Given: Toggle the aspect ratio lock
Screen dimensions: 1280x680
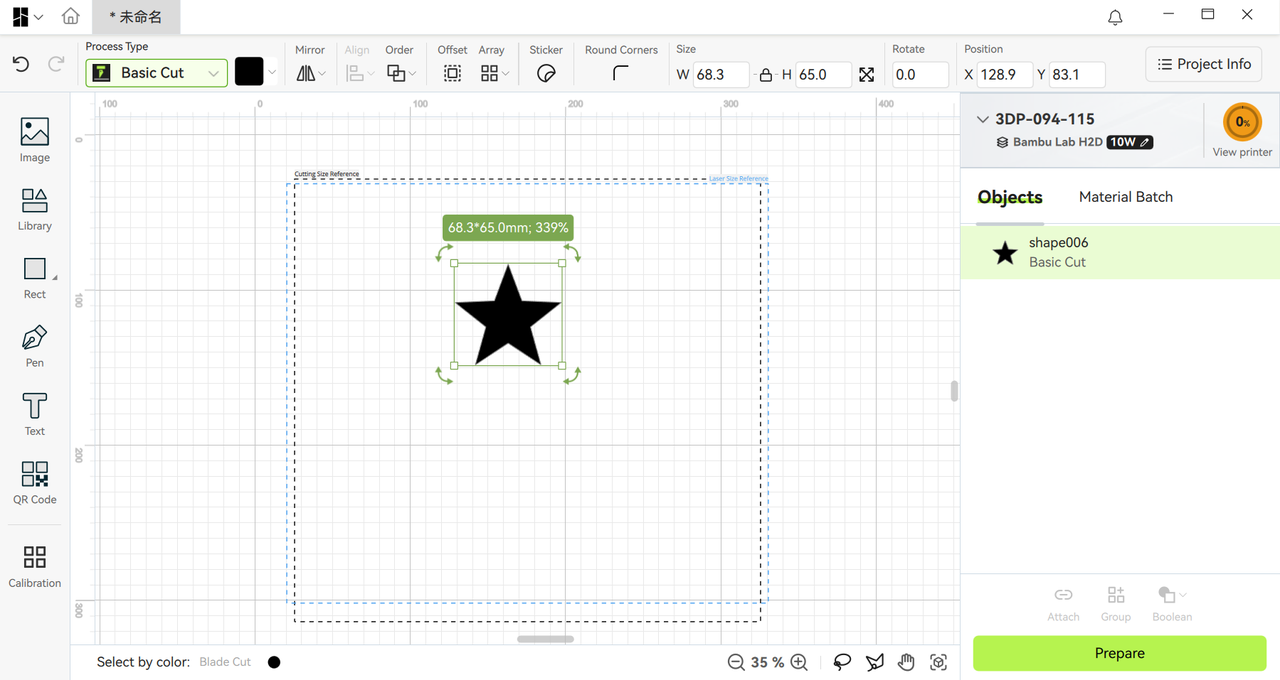Looking at the screenshot, I should (766, 75).
